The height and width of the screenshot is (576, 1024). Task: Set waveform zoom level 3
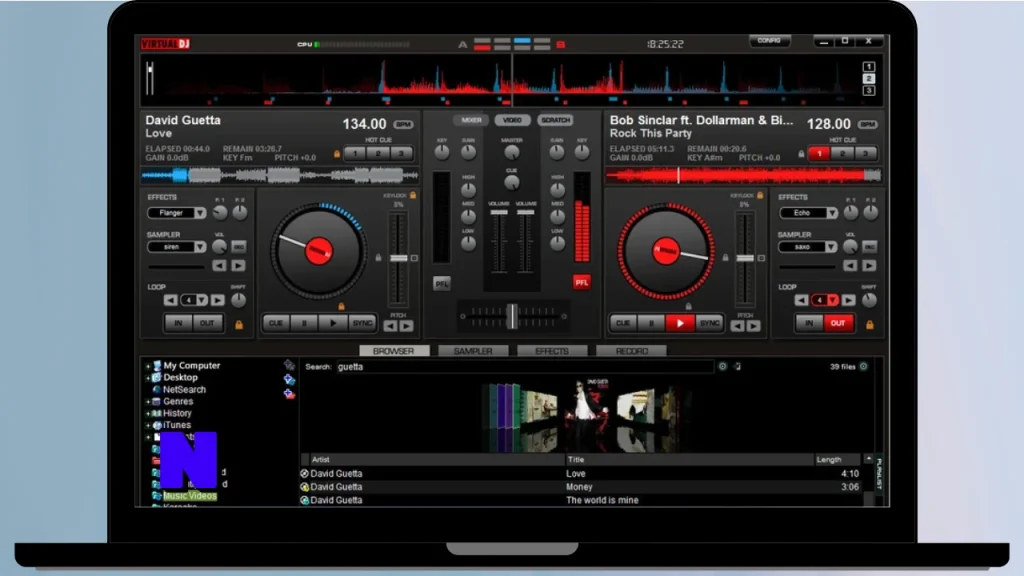tap(869, 90)
